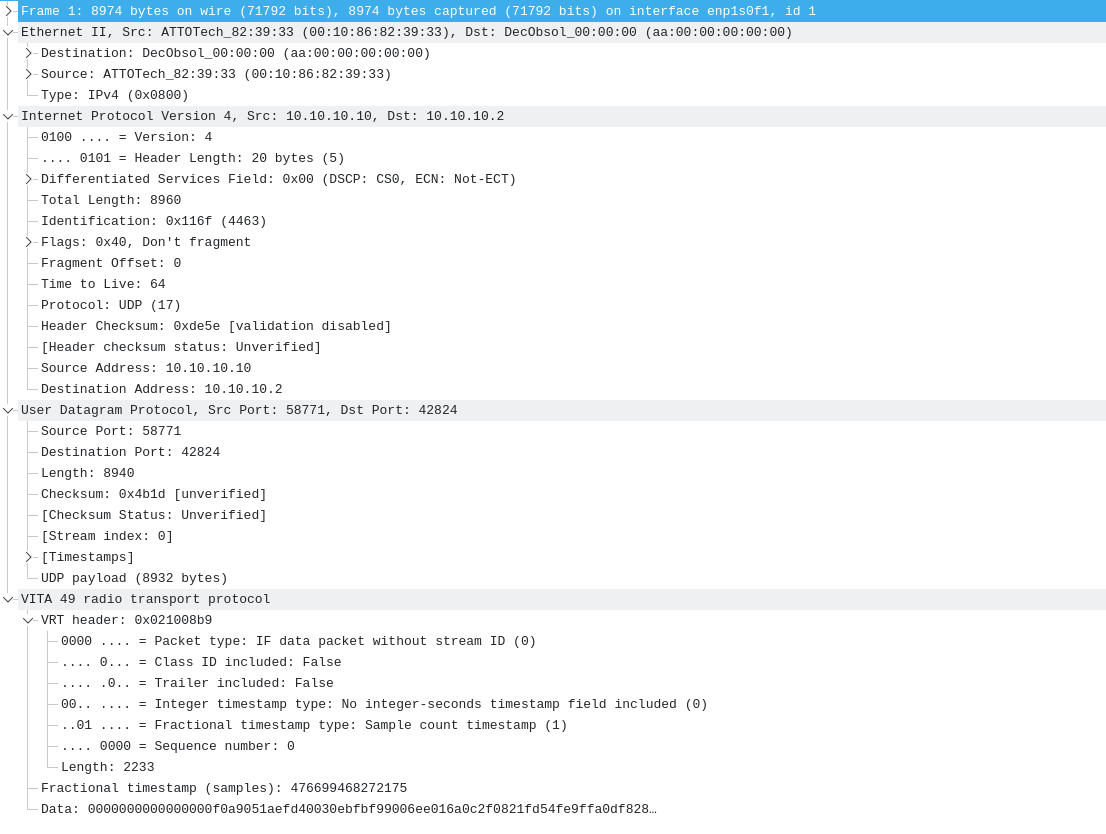Select the Header Checksum 0xde5e line

coord(215,326)
